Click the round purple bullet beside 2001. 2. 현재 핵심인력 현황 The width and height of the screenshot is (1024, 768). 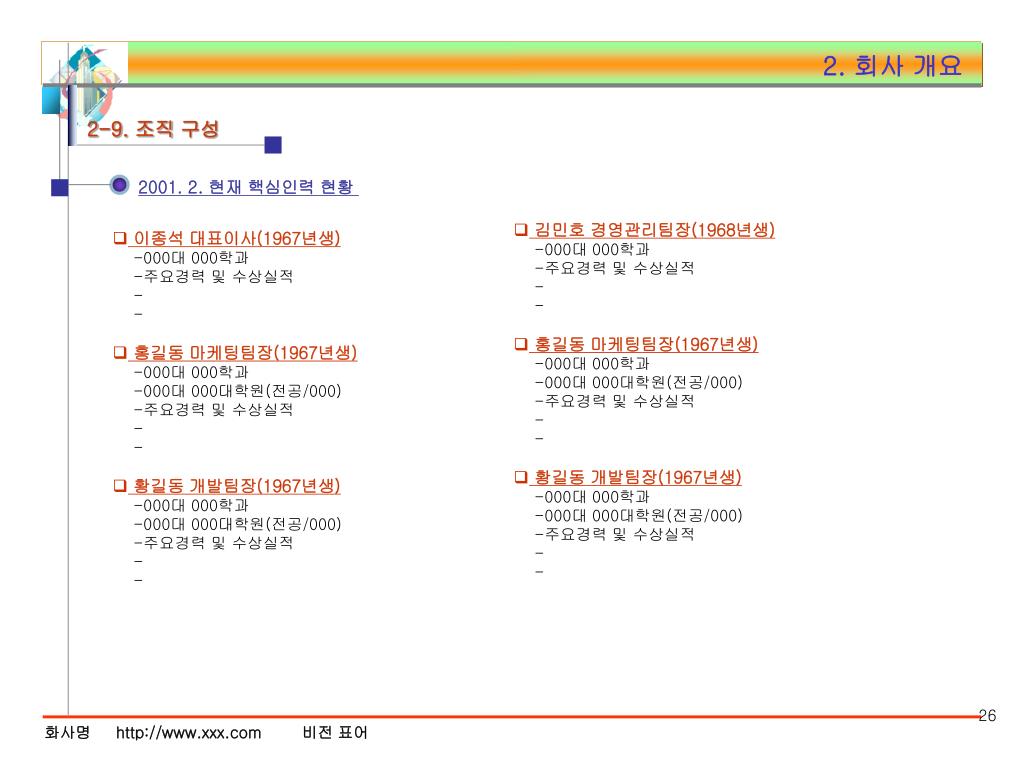(119, 185)
